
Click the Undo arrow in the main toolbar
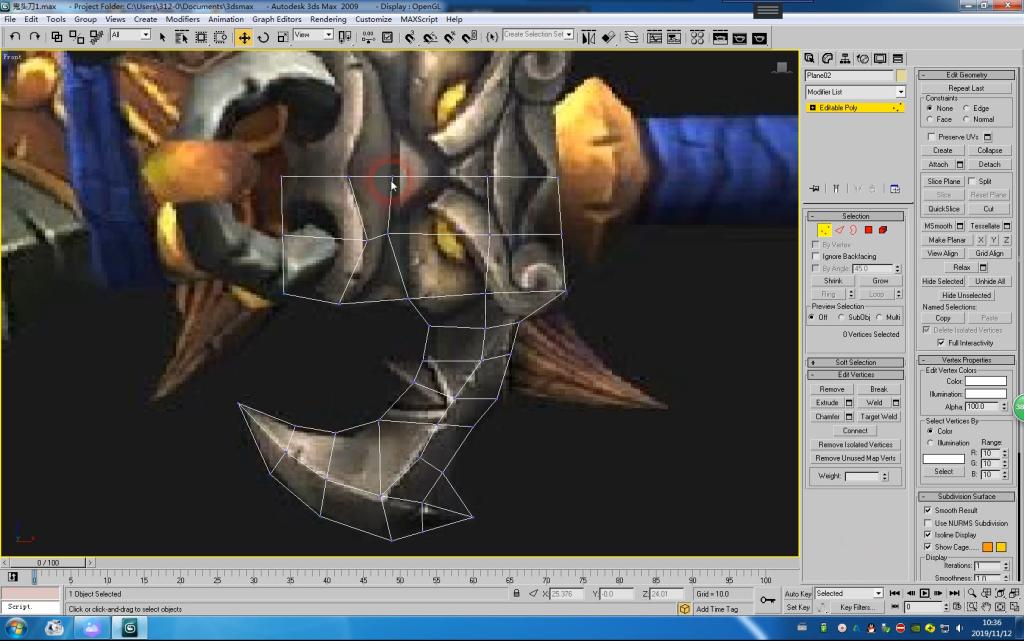tap(15, 37)
